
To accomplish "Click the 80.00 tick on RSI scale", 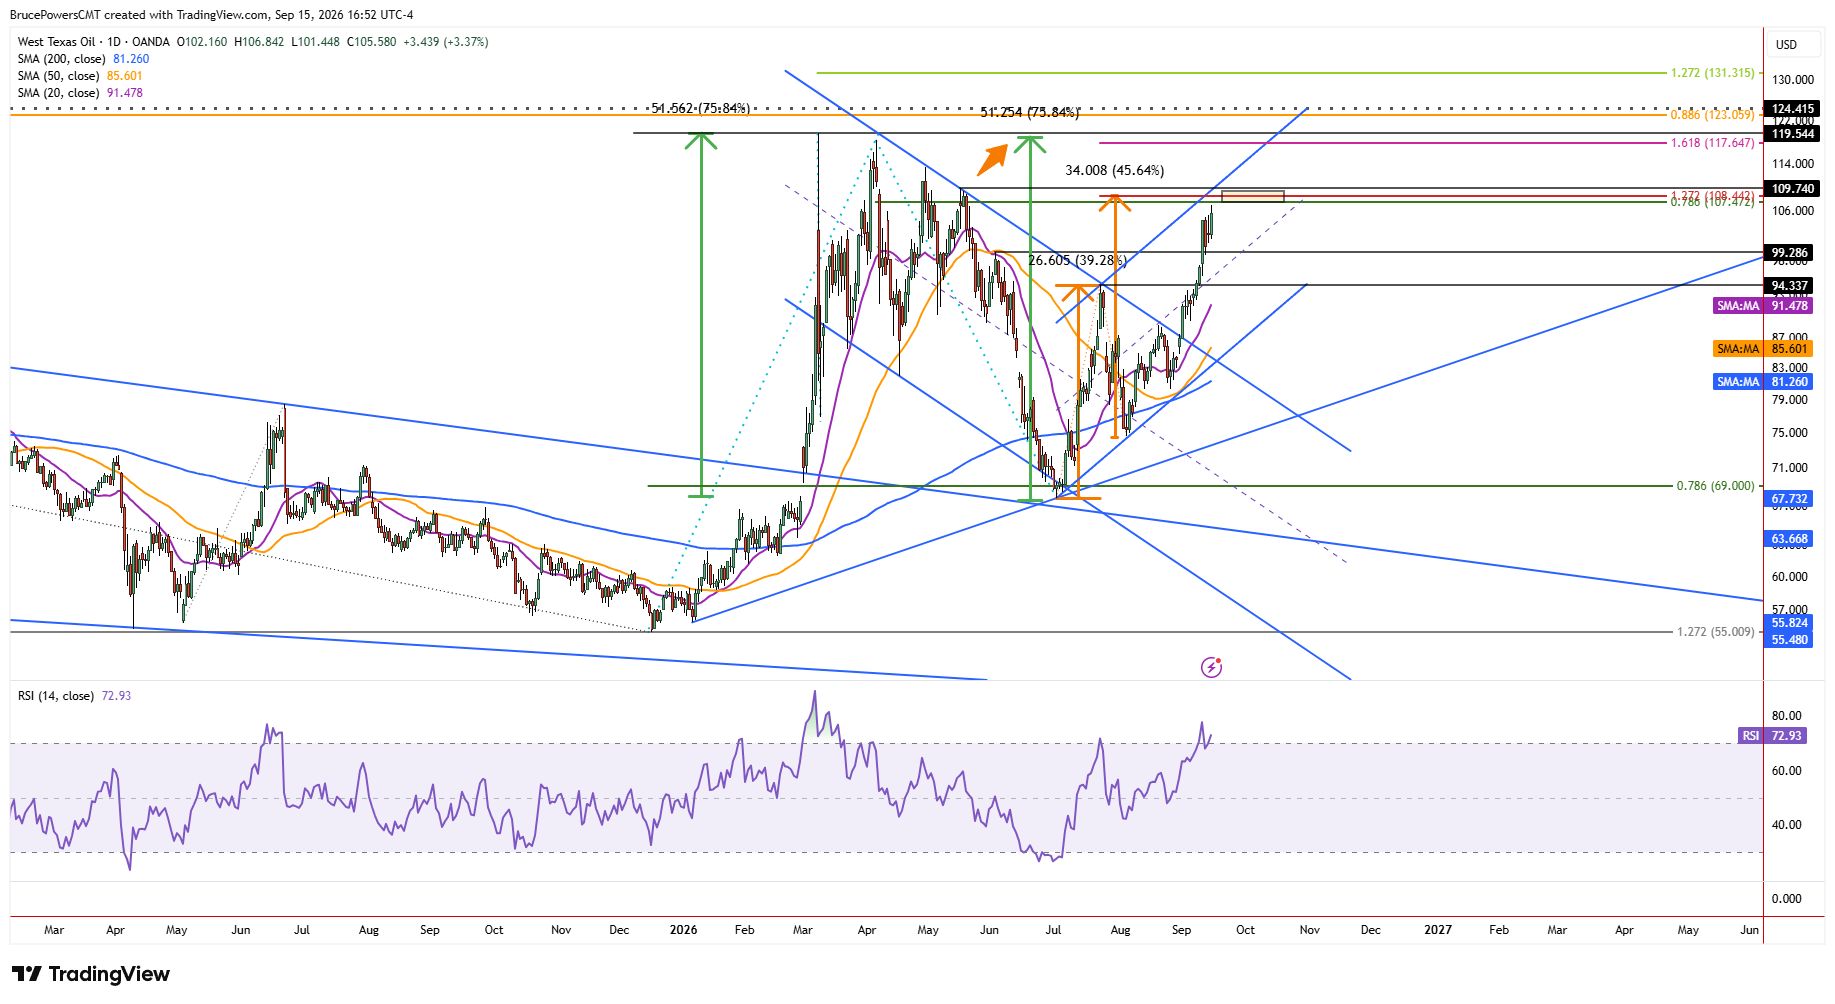I will pos(1786,716).
